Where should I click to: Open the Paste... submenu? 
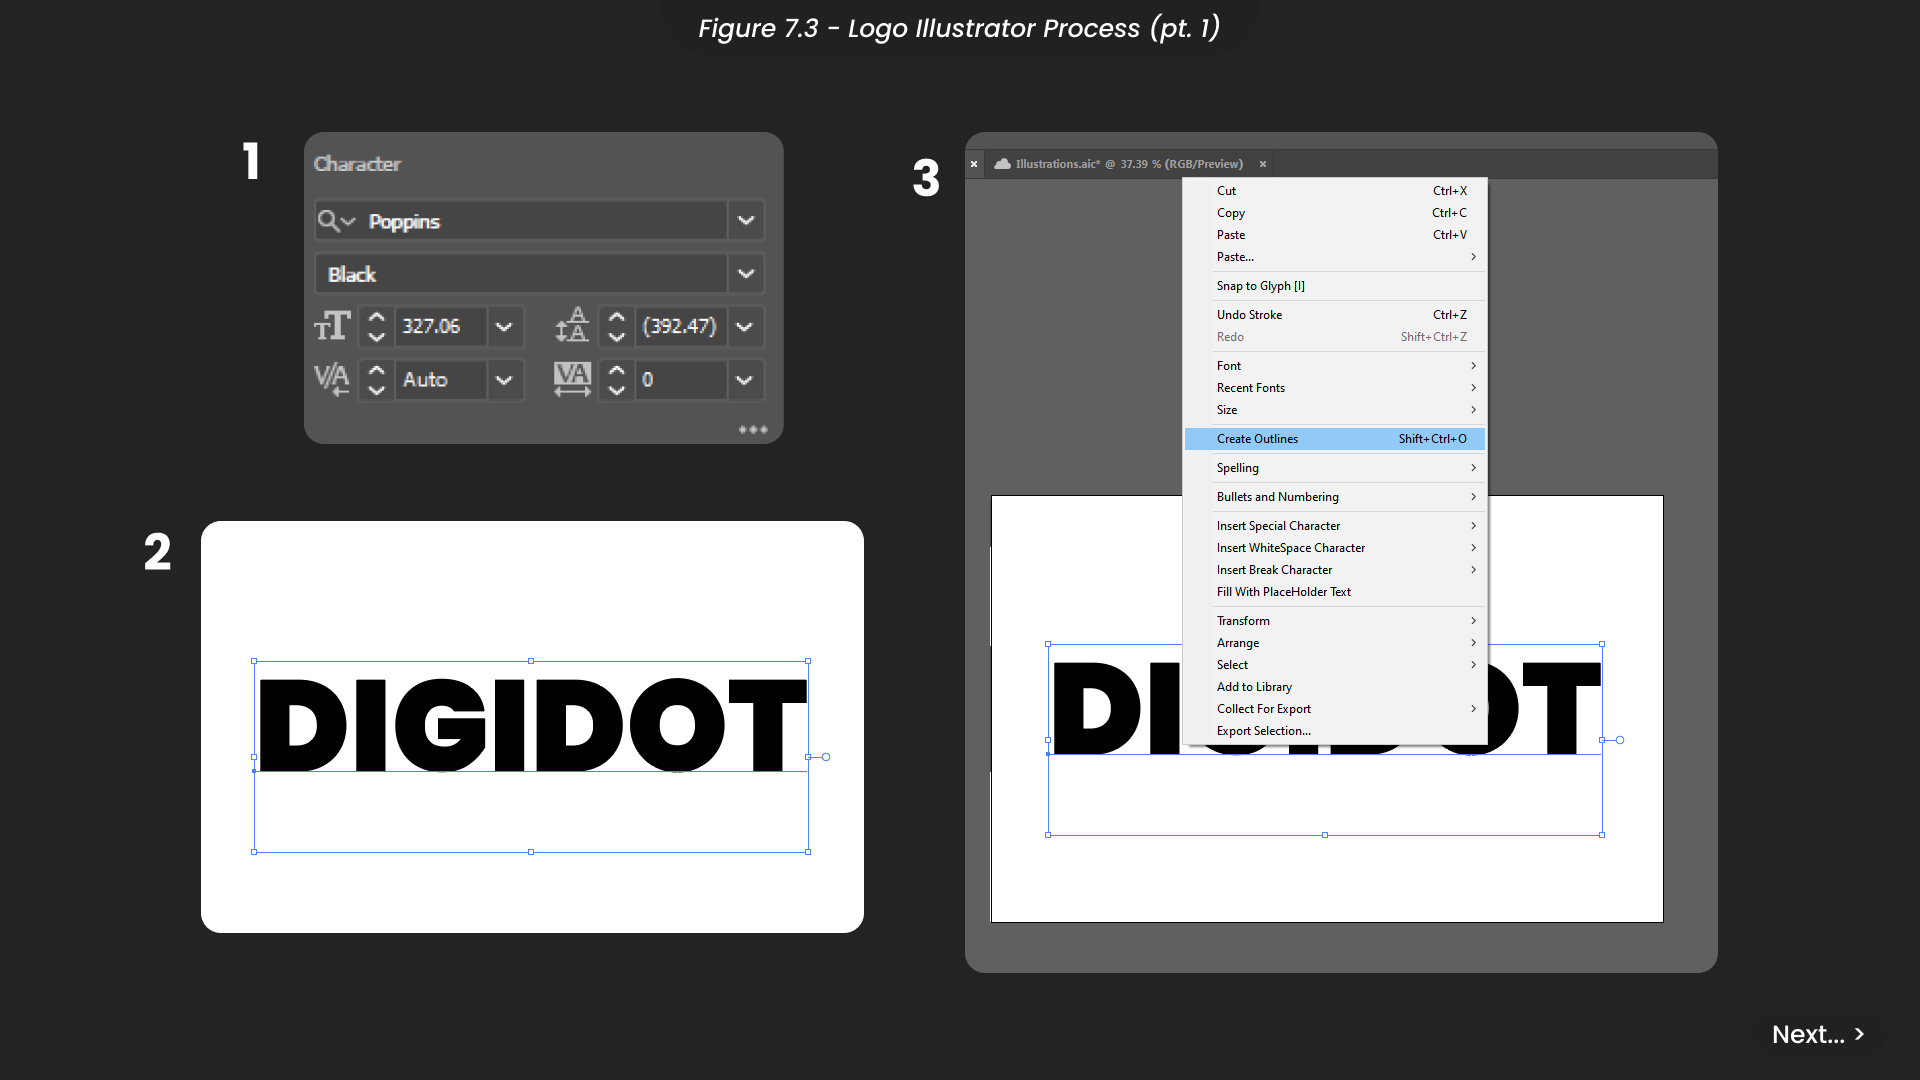[x=1335, y=257]
